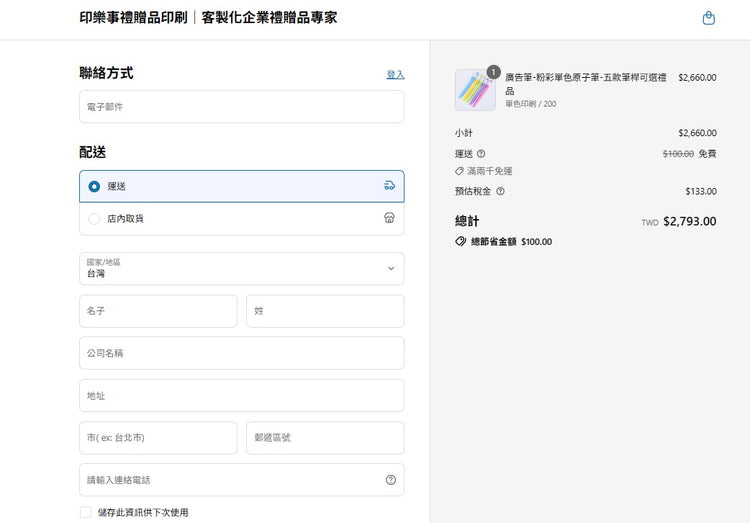
Task: Select the 運送 shipping radio option
Action: (x=94, y=186)
